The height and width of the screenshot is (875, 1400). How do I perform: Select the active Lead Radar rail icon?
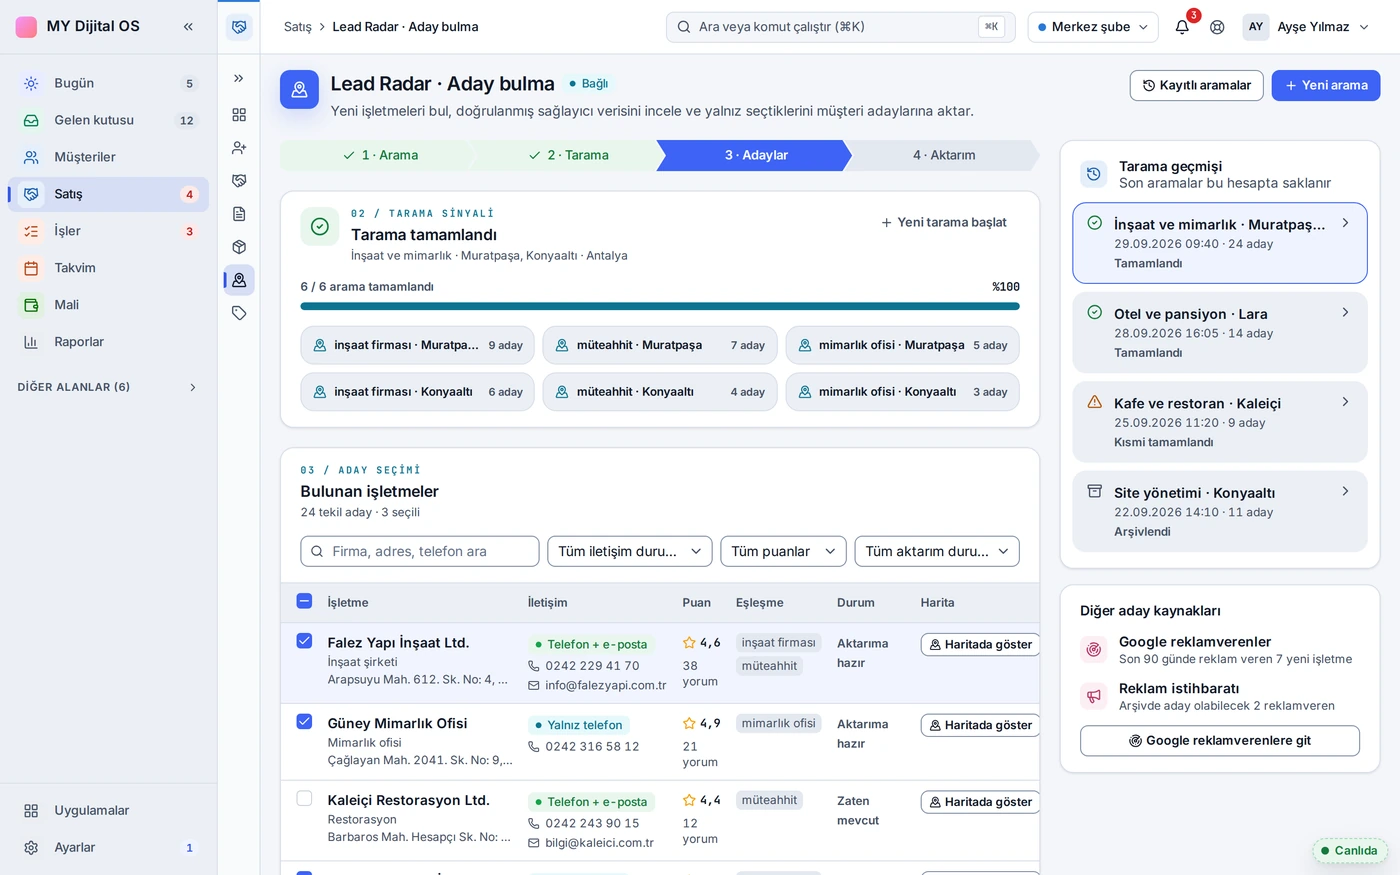click(239, 280)
